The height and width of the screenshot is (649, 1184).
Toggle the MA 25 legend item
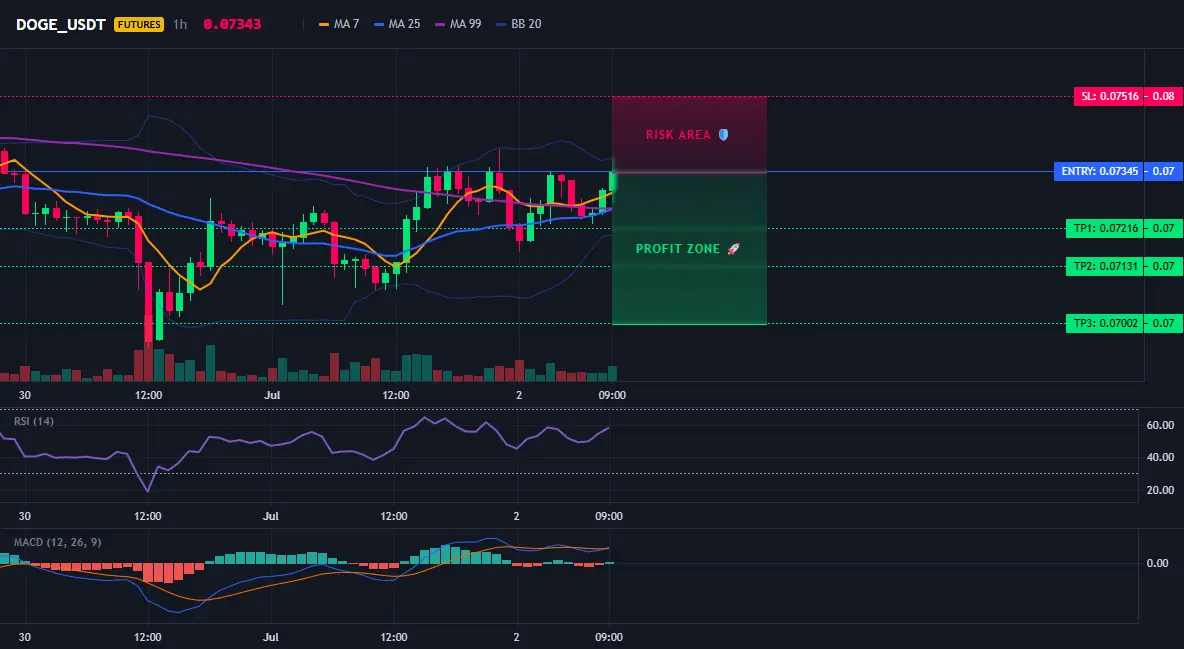(x=397, y=24)
